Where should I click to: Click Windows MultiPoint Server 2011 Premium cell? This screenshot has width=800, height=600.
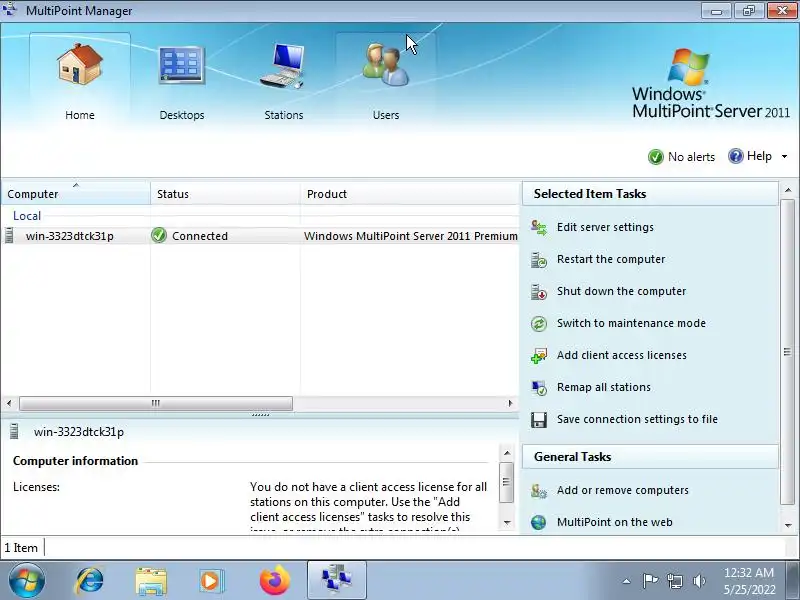tap(410, 236)
